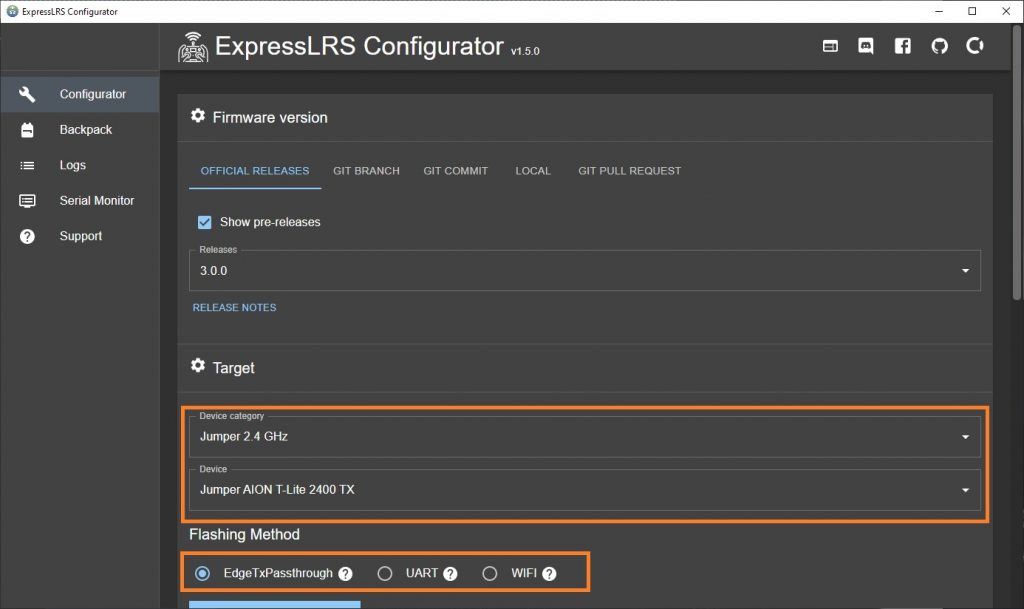The height and width of the screenshot is (609, 1024).
Task: Open the Serial Monitor page
Action: click(x=80, y=200)
